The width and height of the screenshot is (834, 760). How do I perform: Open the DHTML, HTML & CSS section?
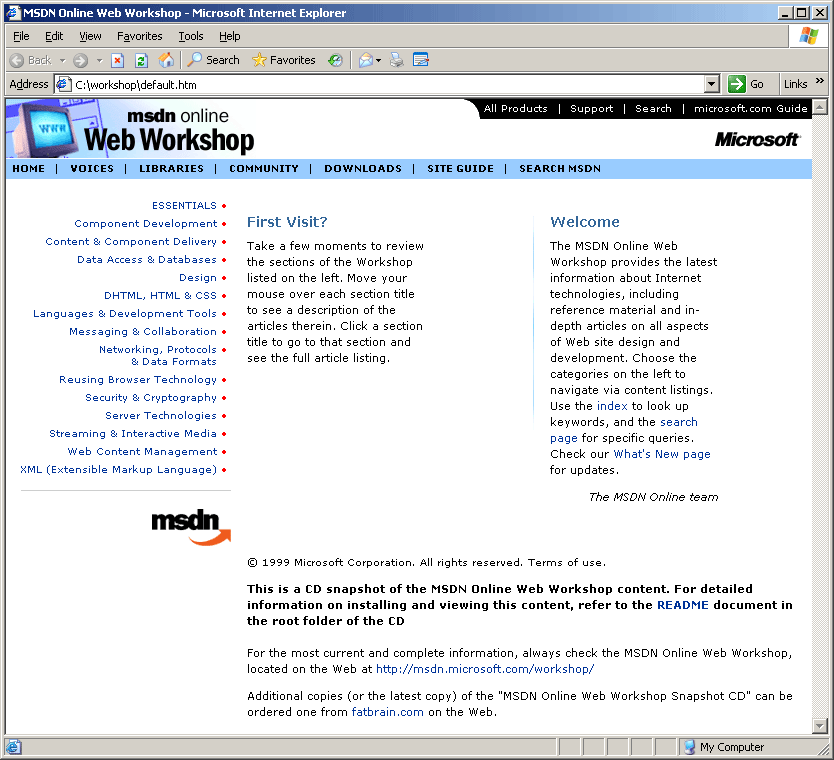(x=160, y=295)
